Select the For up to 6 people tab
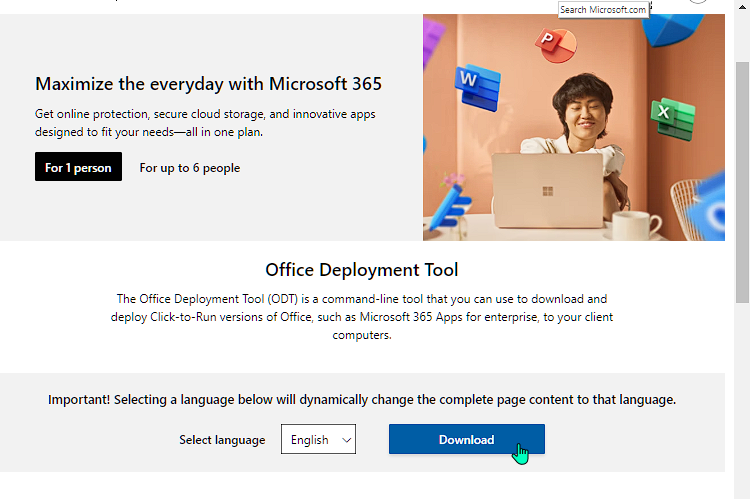This screenshot has height=499, width=750. (189, 168)
